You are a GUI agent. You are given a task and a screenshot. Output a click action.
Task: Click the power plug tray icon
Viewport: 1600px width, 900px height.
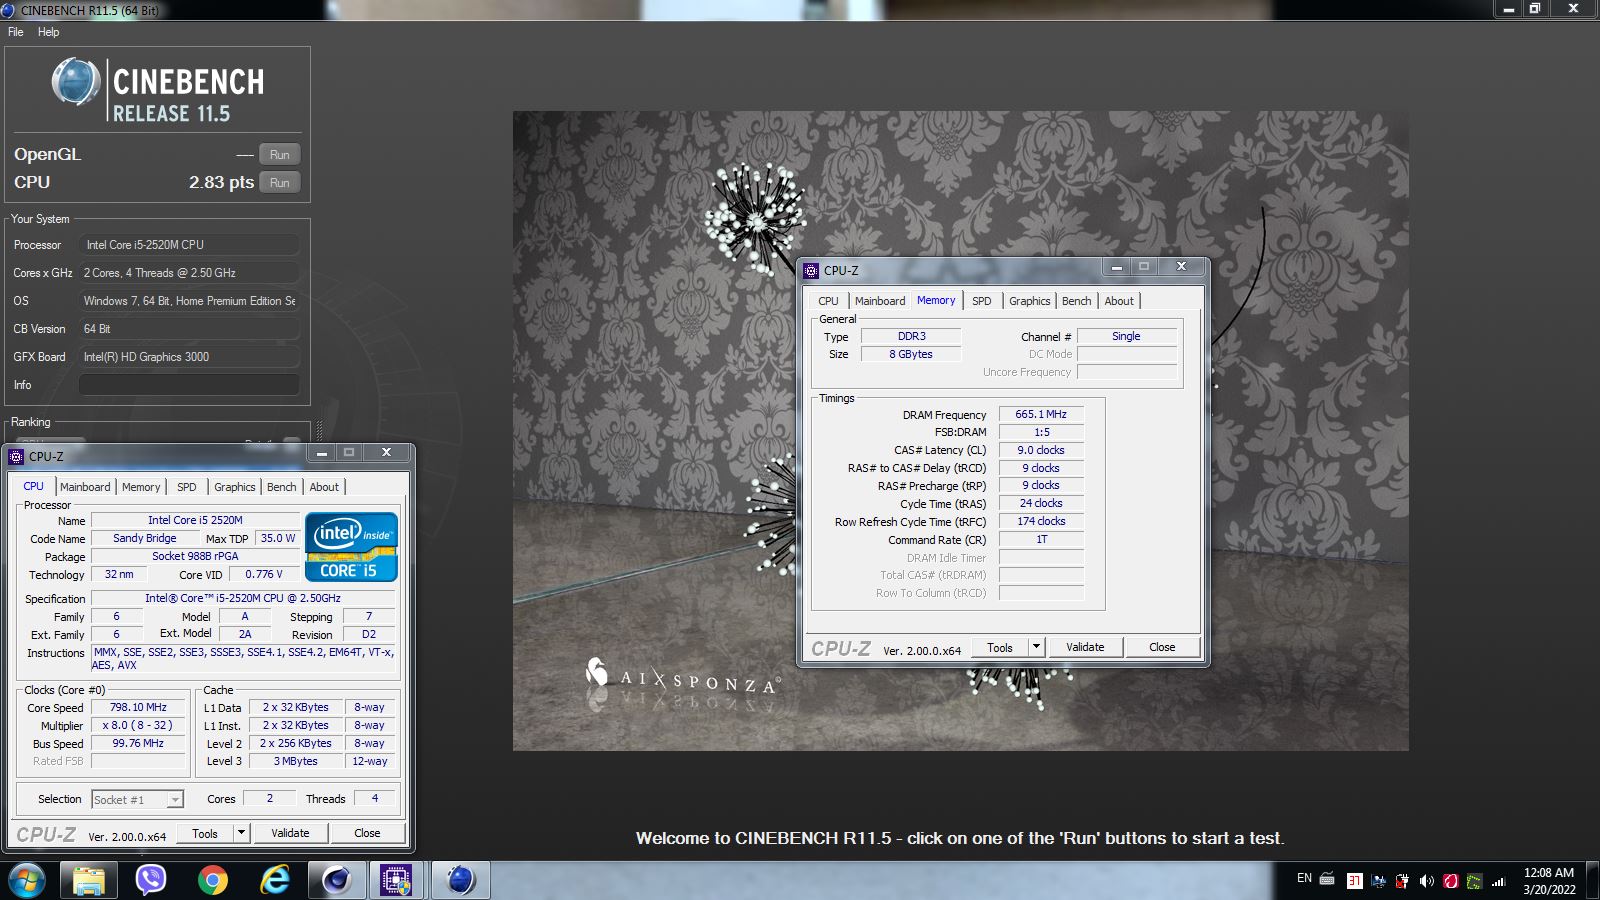1402,881
